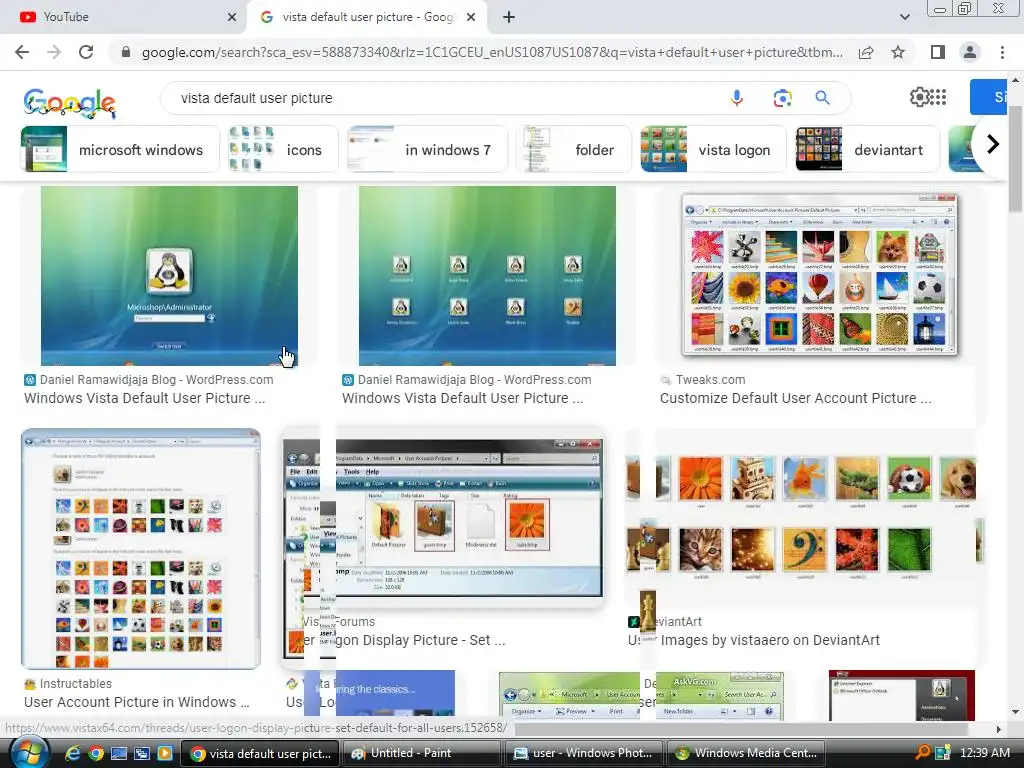Click the magnifier search icon
This screenshot has width=1024, height=768.
[822, 98]
